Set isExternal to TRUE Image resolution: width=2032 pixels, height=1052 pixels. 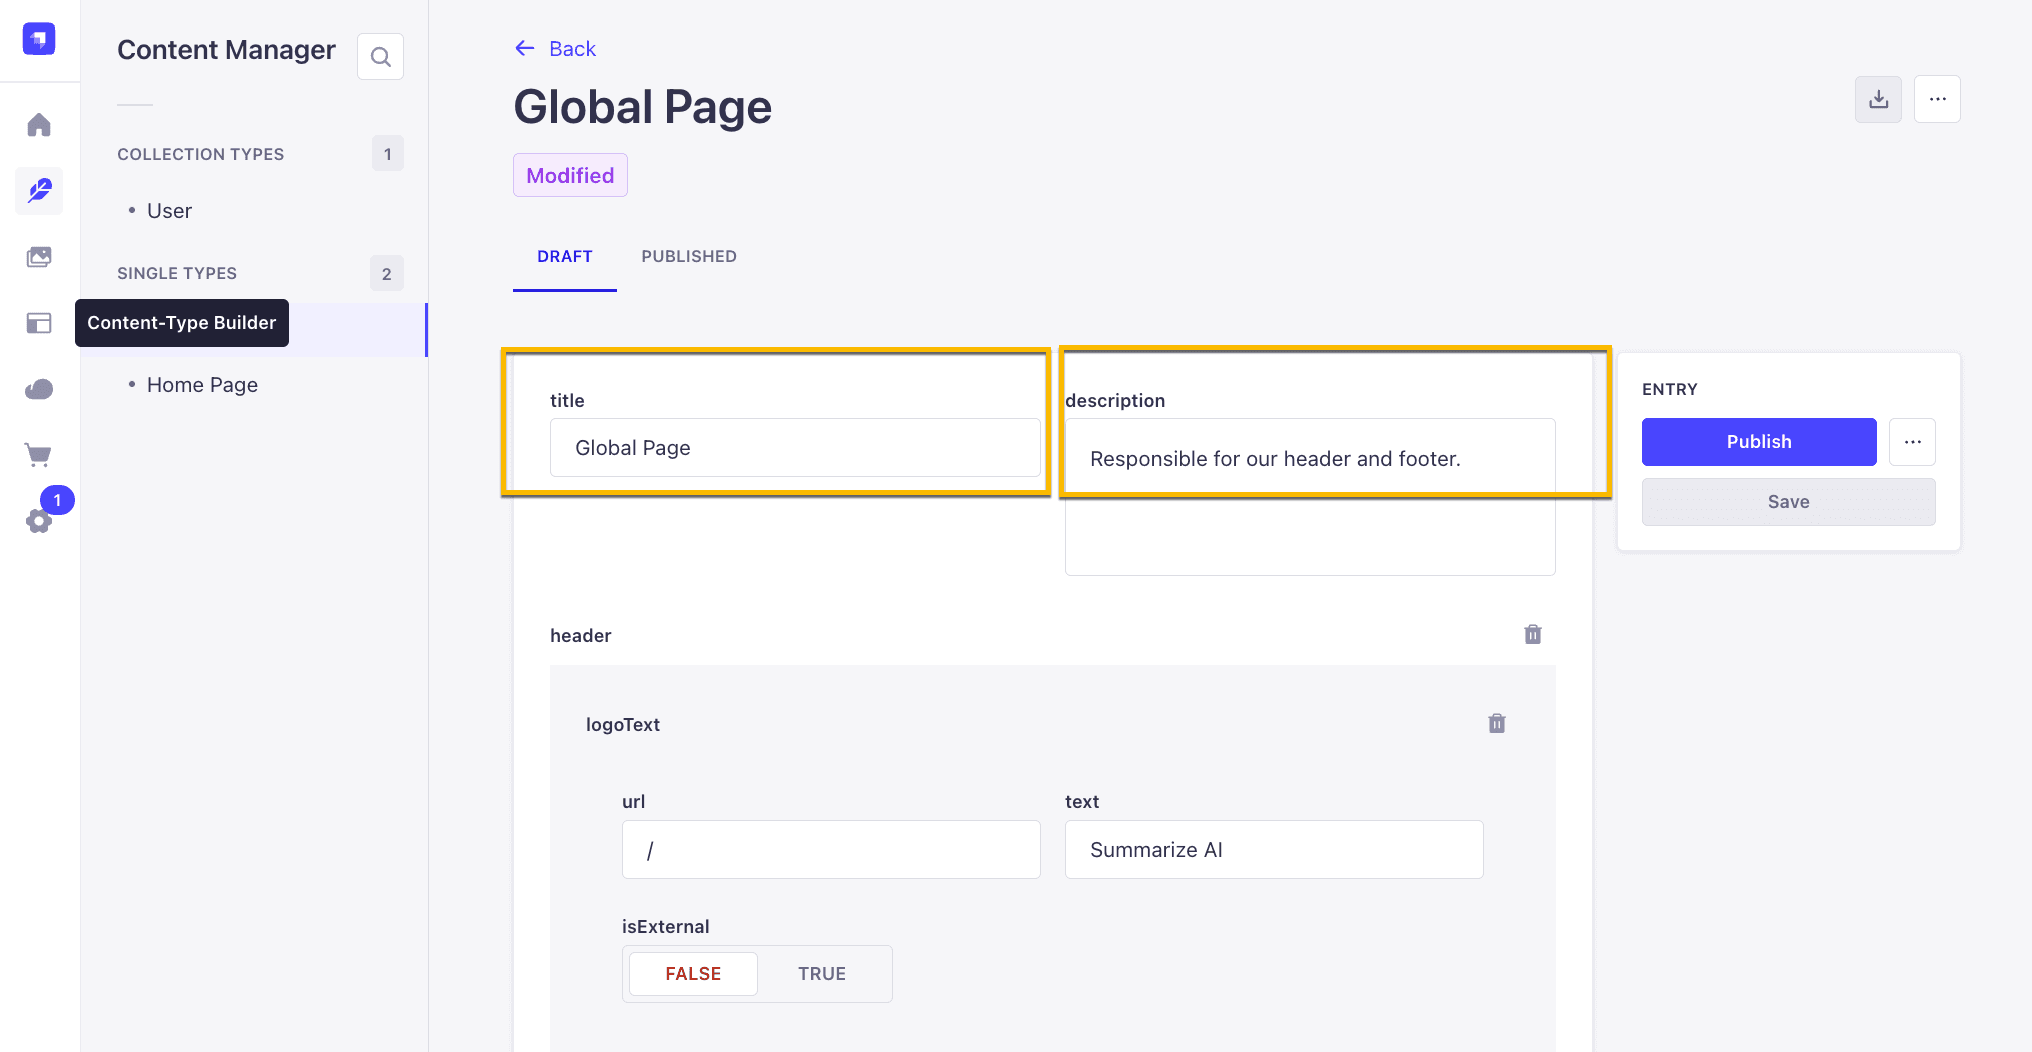[822, 974]
